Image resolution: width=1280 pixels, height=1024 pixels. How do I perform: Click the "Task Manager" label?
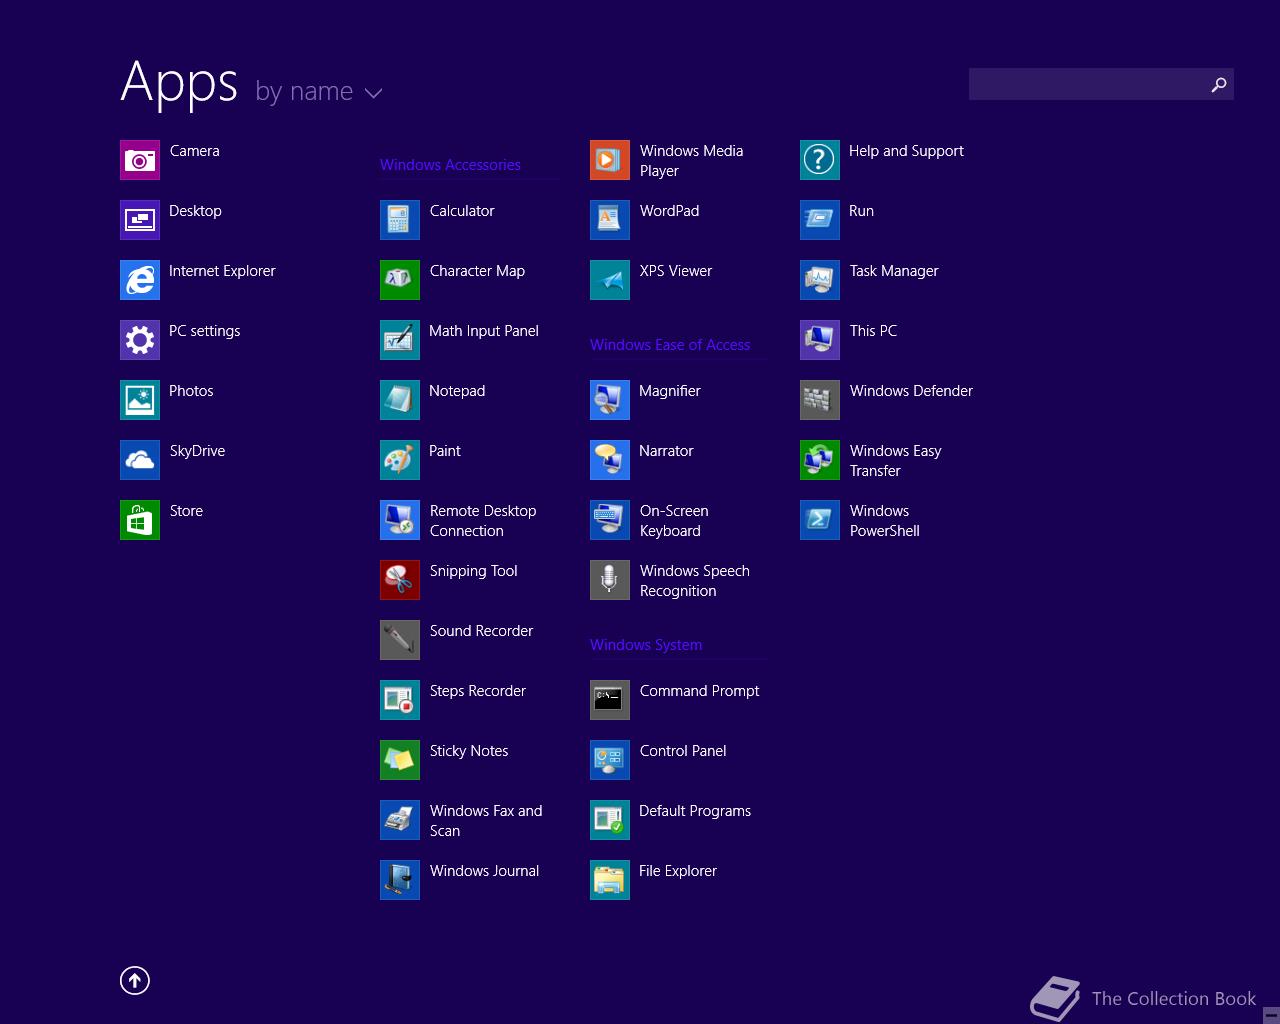pyautogui.click(x=894, y=271)
